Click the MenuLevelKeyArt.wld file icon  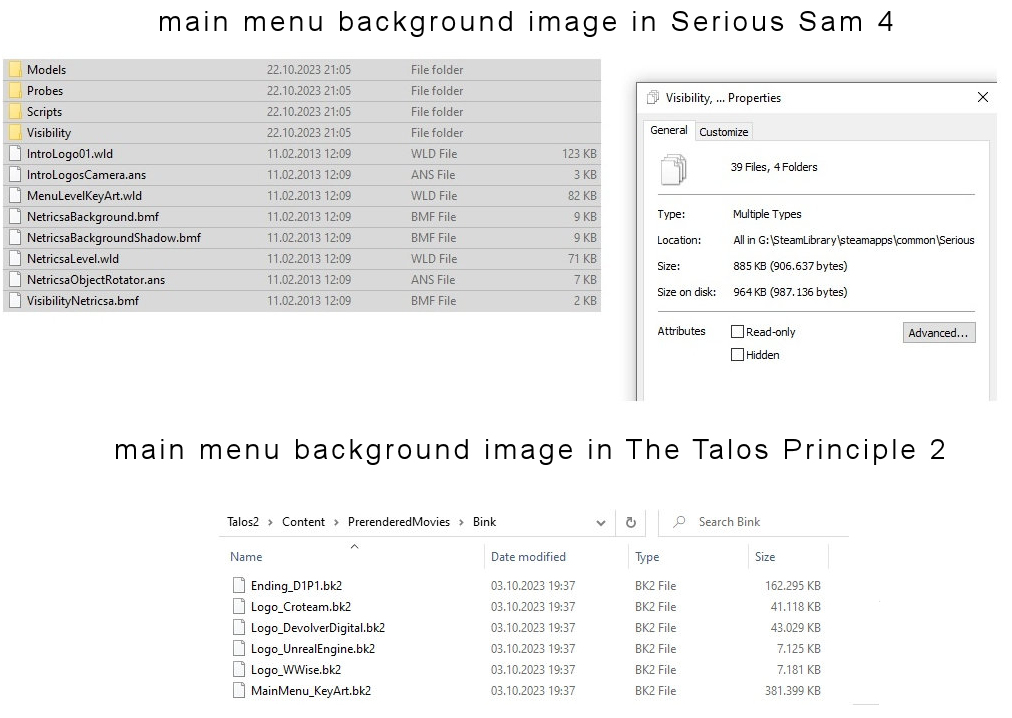tap(15, 196)
